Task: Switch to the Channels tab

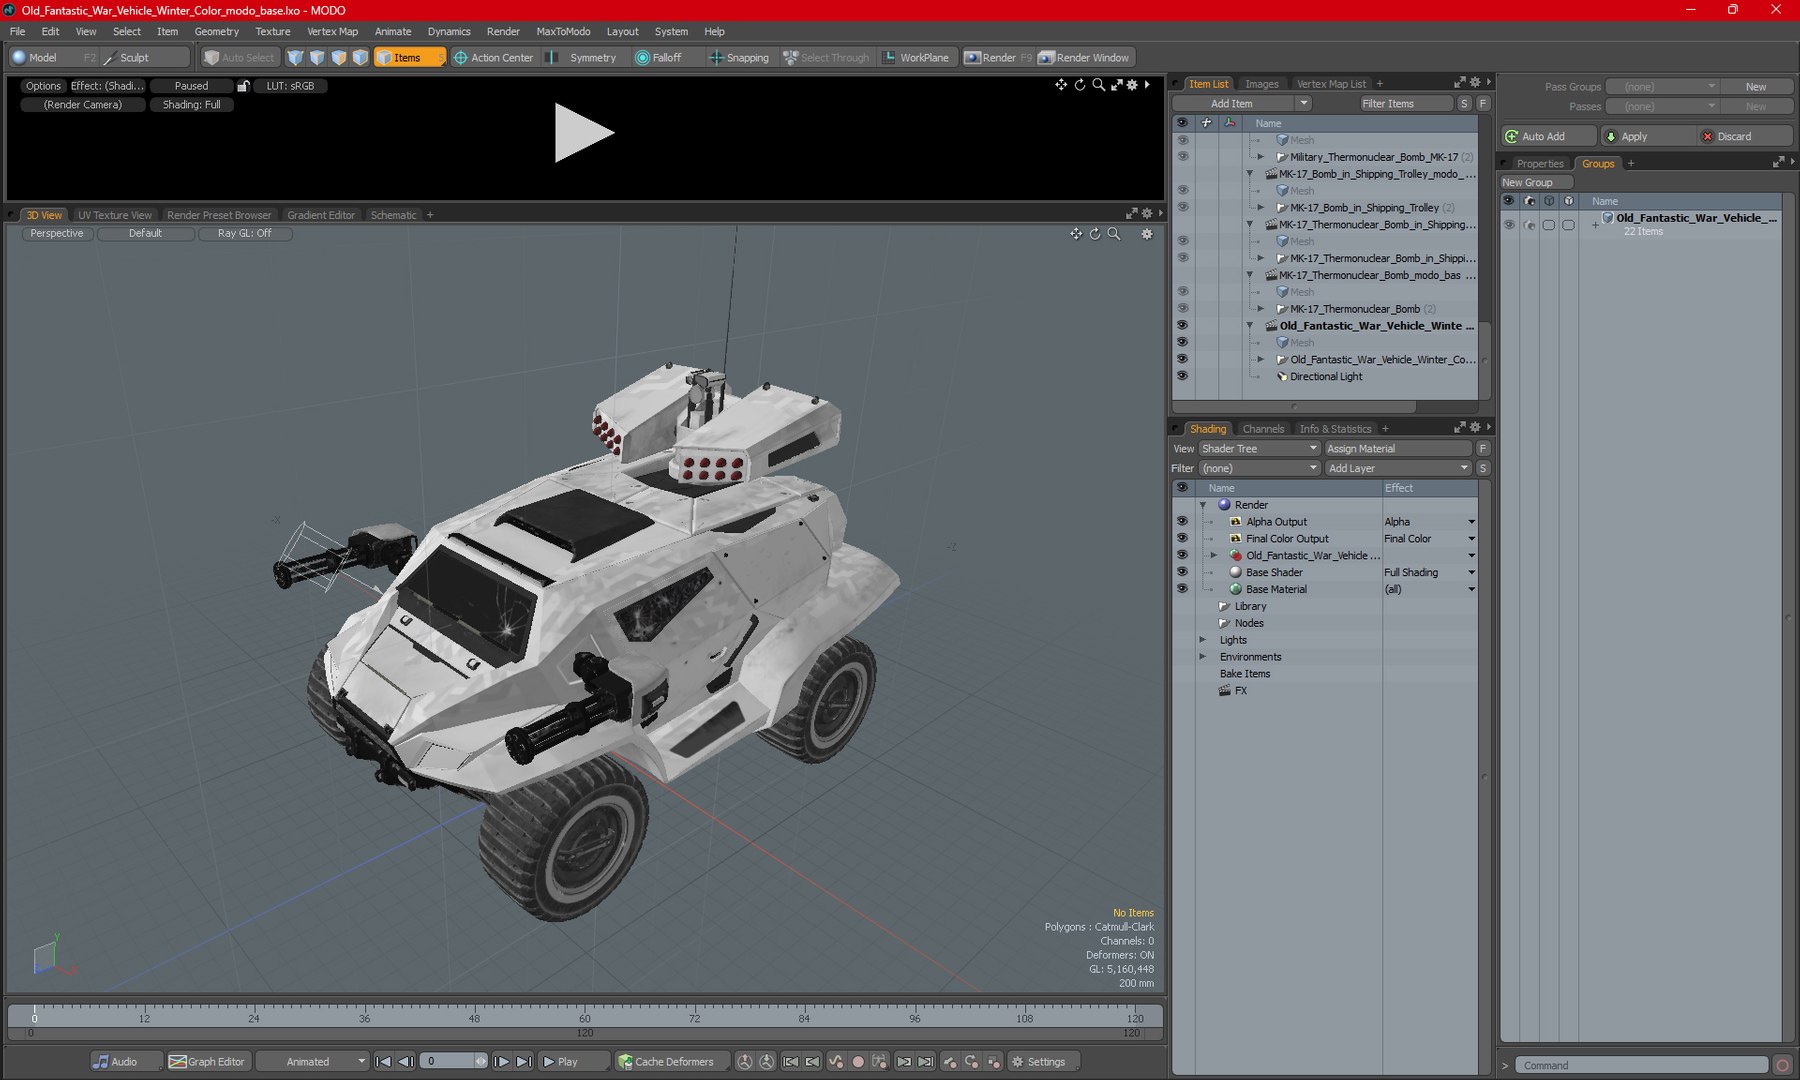Action: tap(1263, 429)
